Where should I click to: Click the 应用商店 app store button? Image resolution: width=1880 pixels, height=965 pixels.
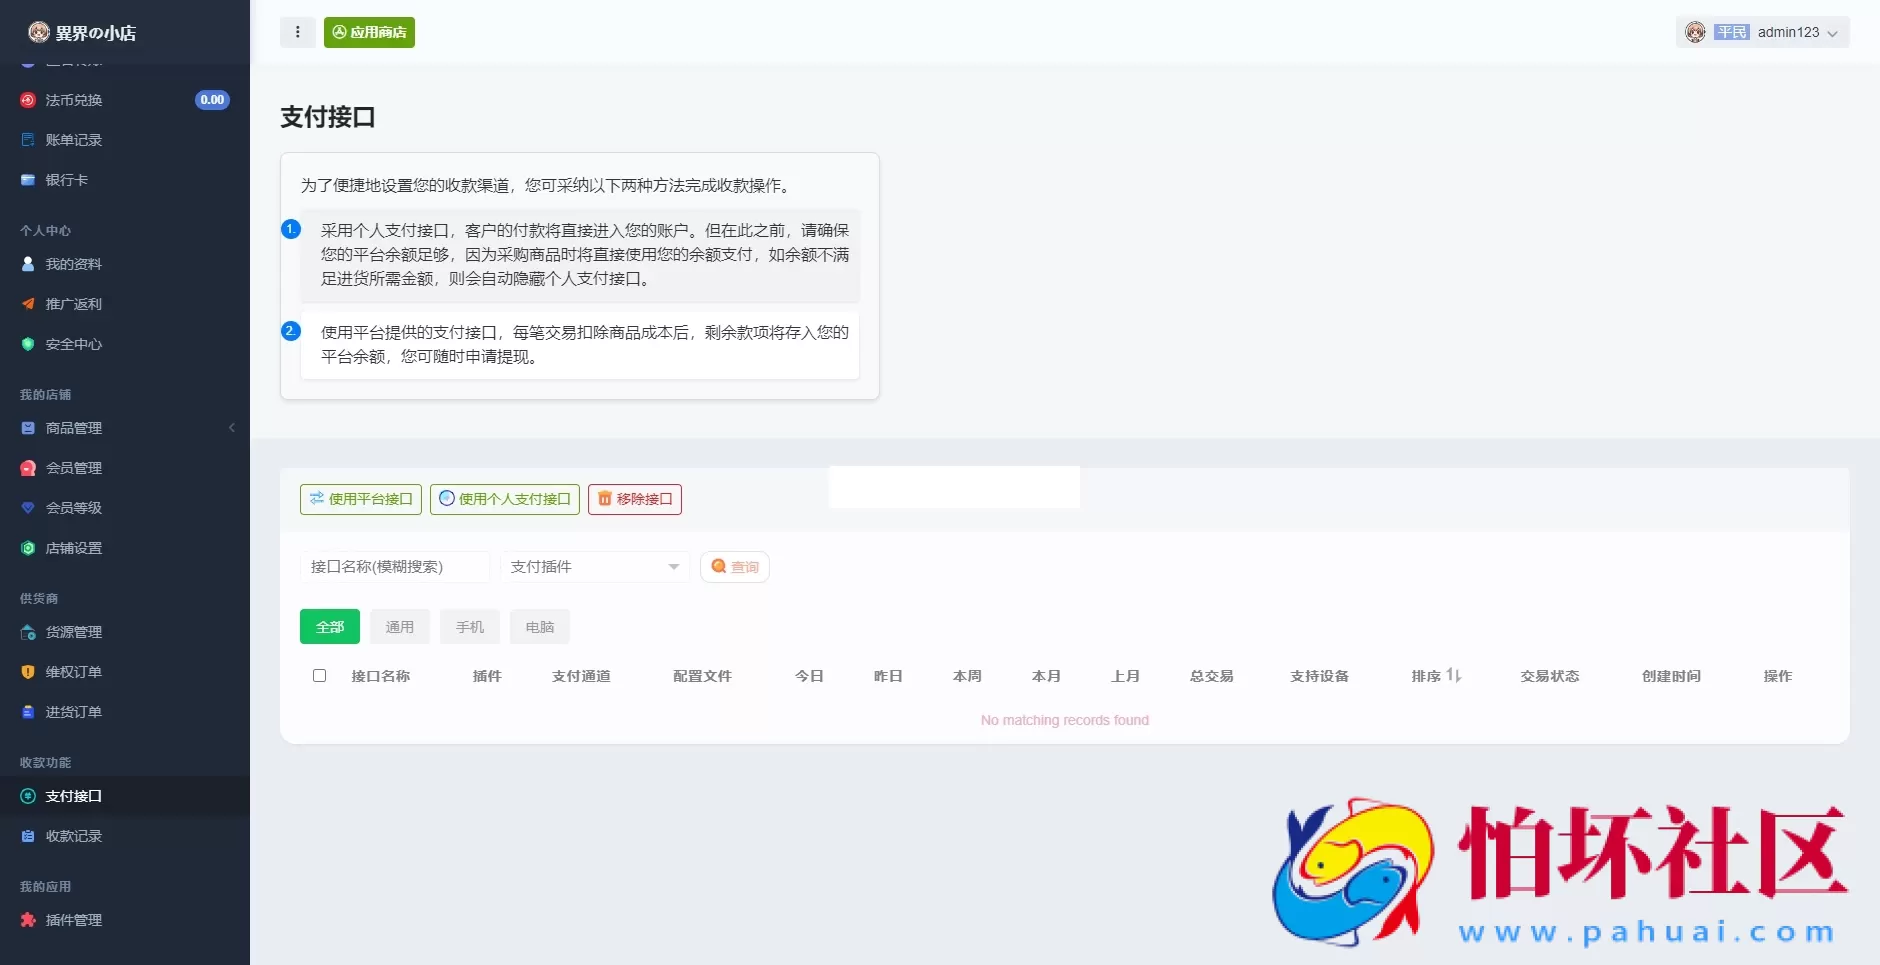pos(368,32)
